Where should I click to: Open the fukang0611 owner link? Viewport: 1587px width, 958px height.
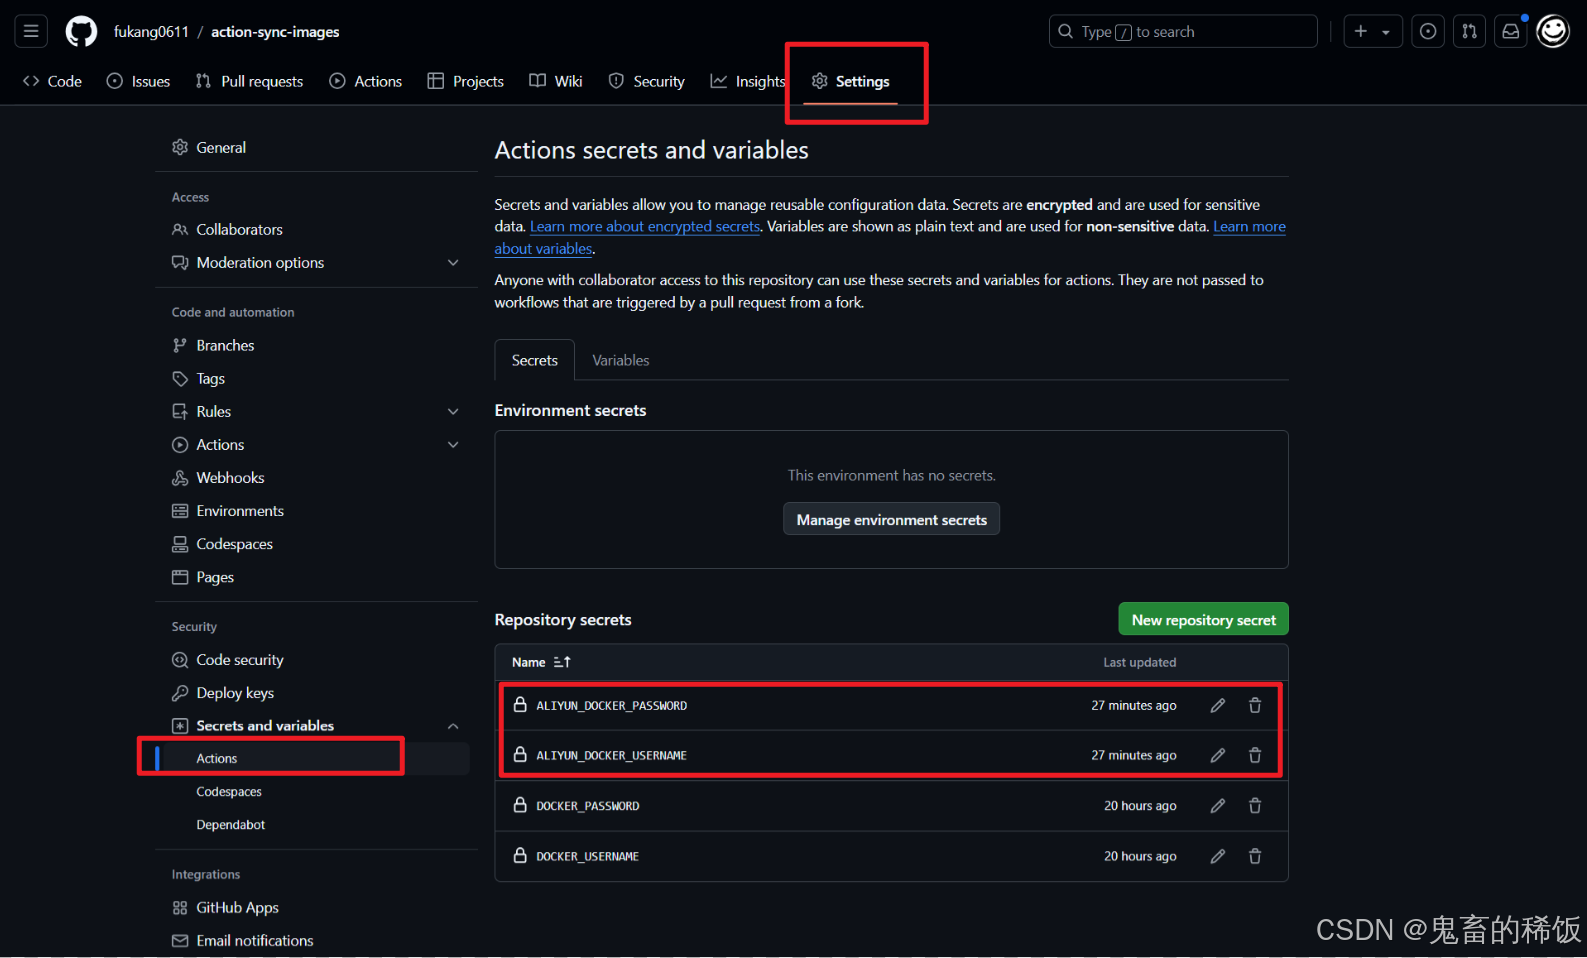pos(151,31)
